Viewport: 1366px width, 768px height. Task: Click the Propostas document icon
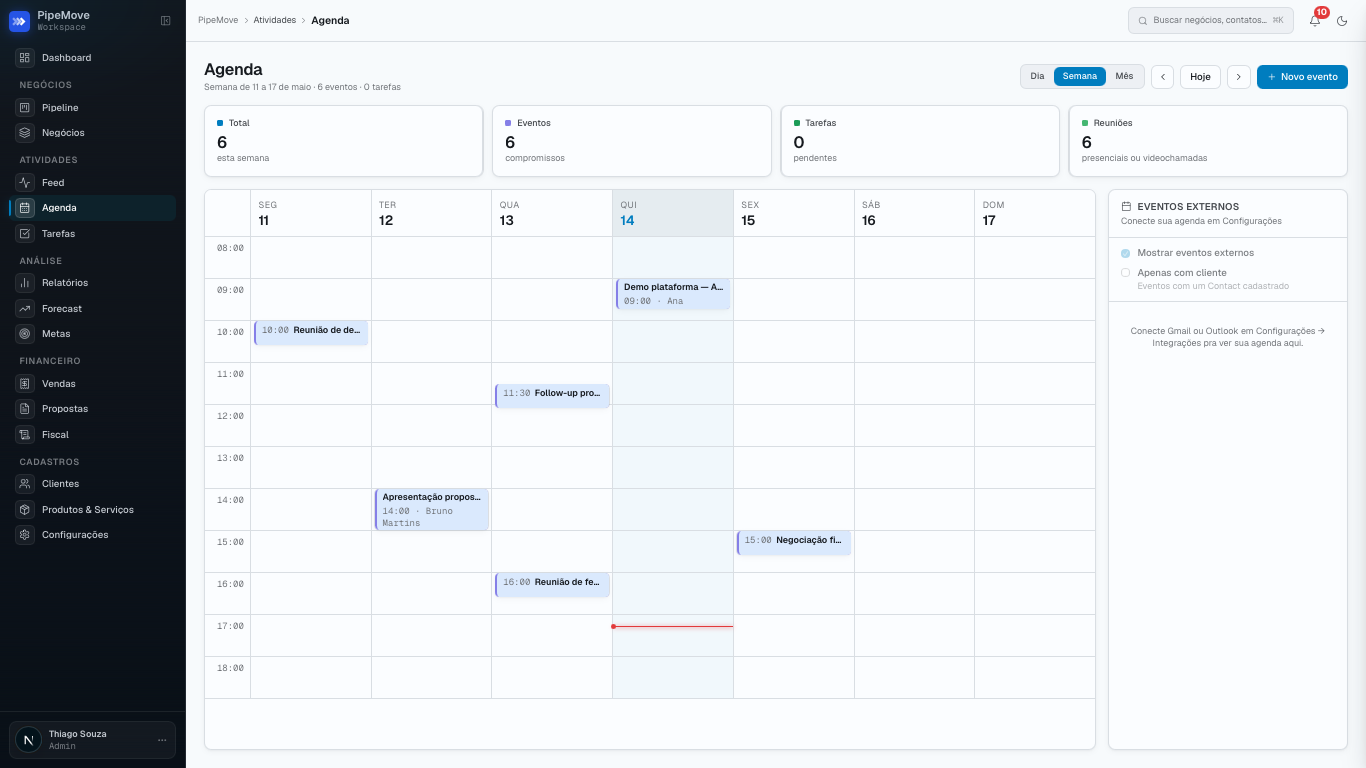pyautogui.click(x=25, y=409)
